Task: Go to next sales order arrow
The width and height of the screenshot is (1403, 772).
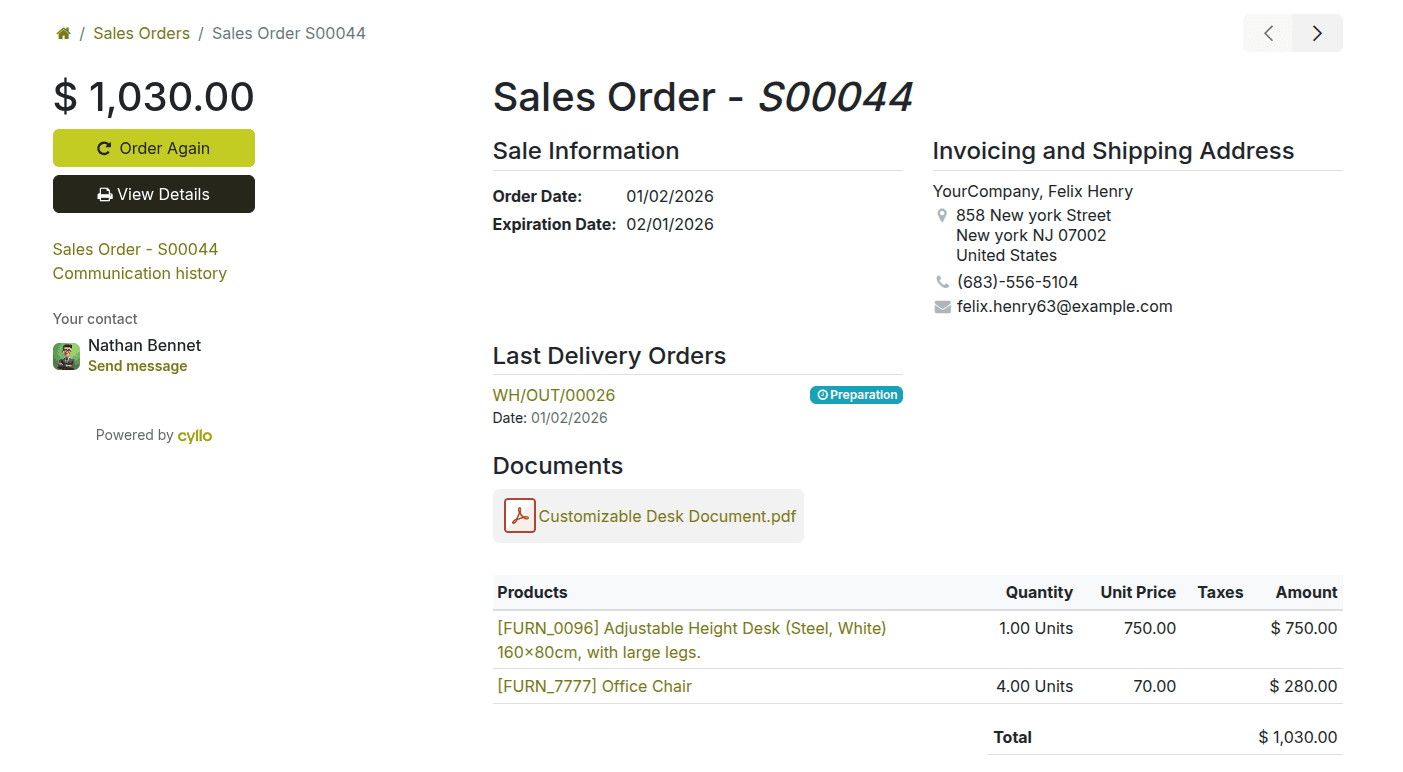Action: coord(1317,33)
